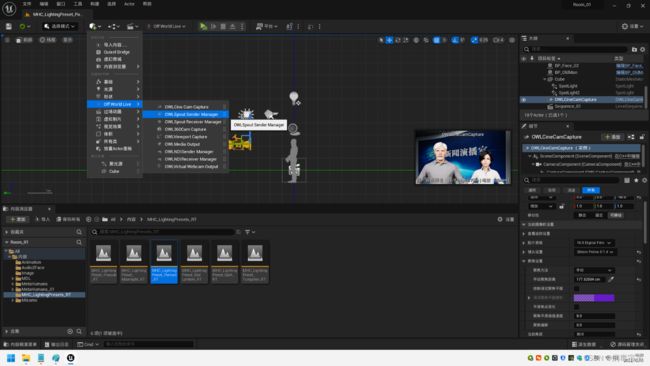
Task: Select OWLVirtual Webcam Output from submenu
Action: 185,167
